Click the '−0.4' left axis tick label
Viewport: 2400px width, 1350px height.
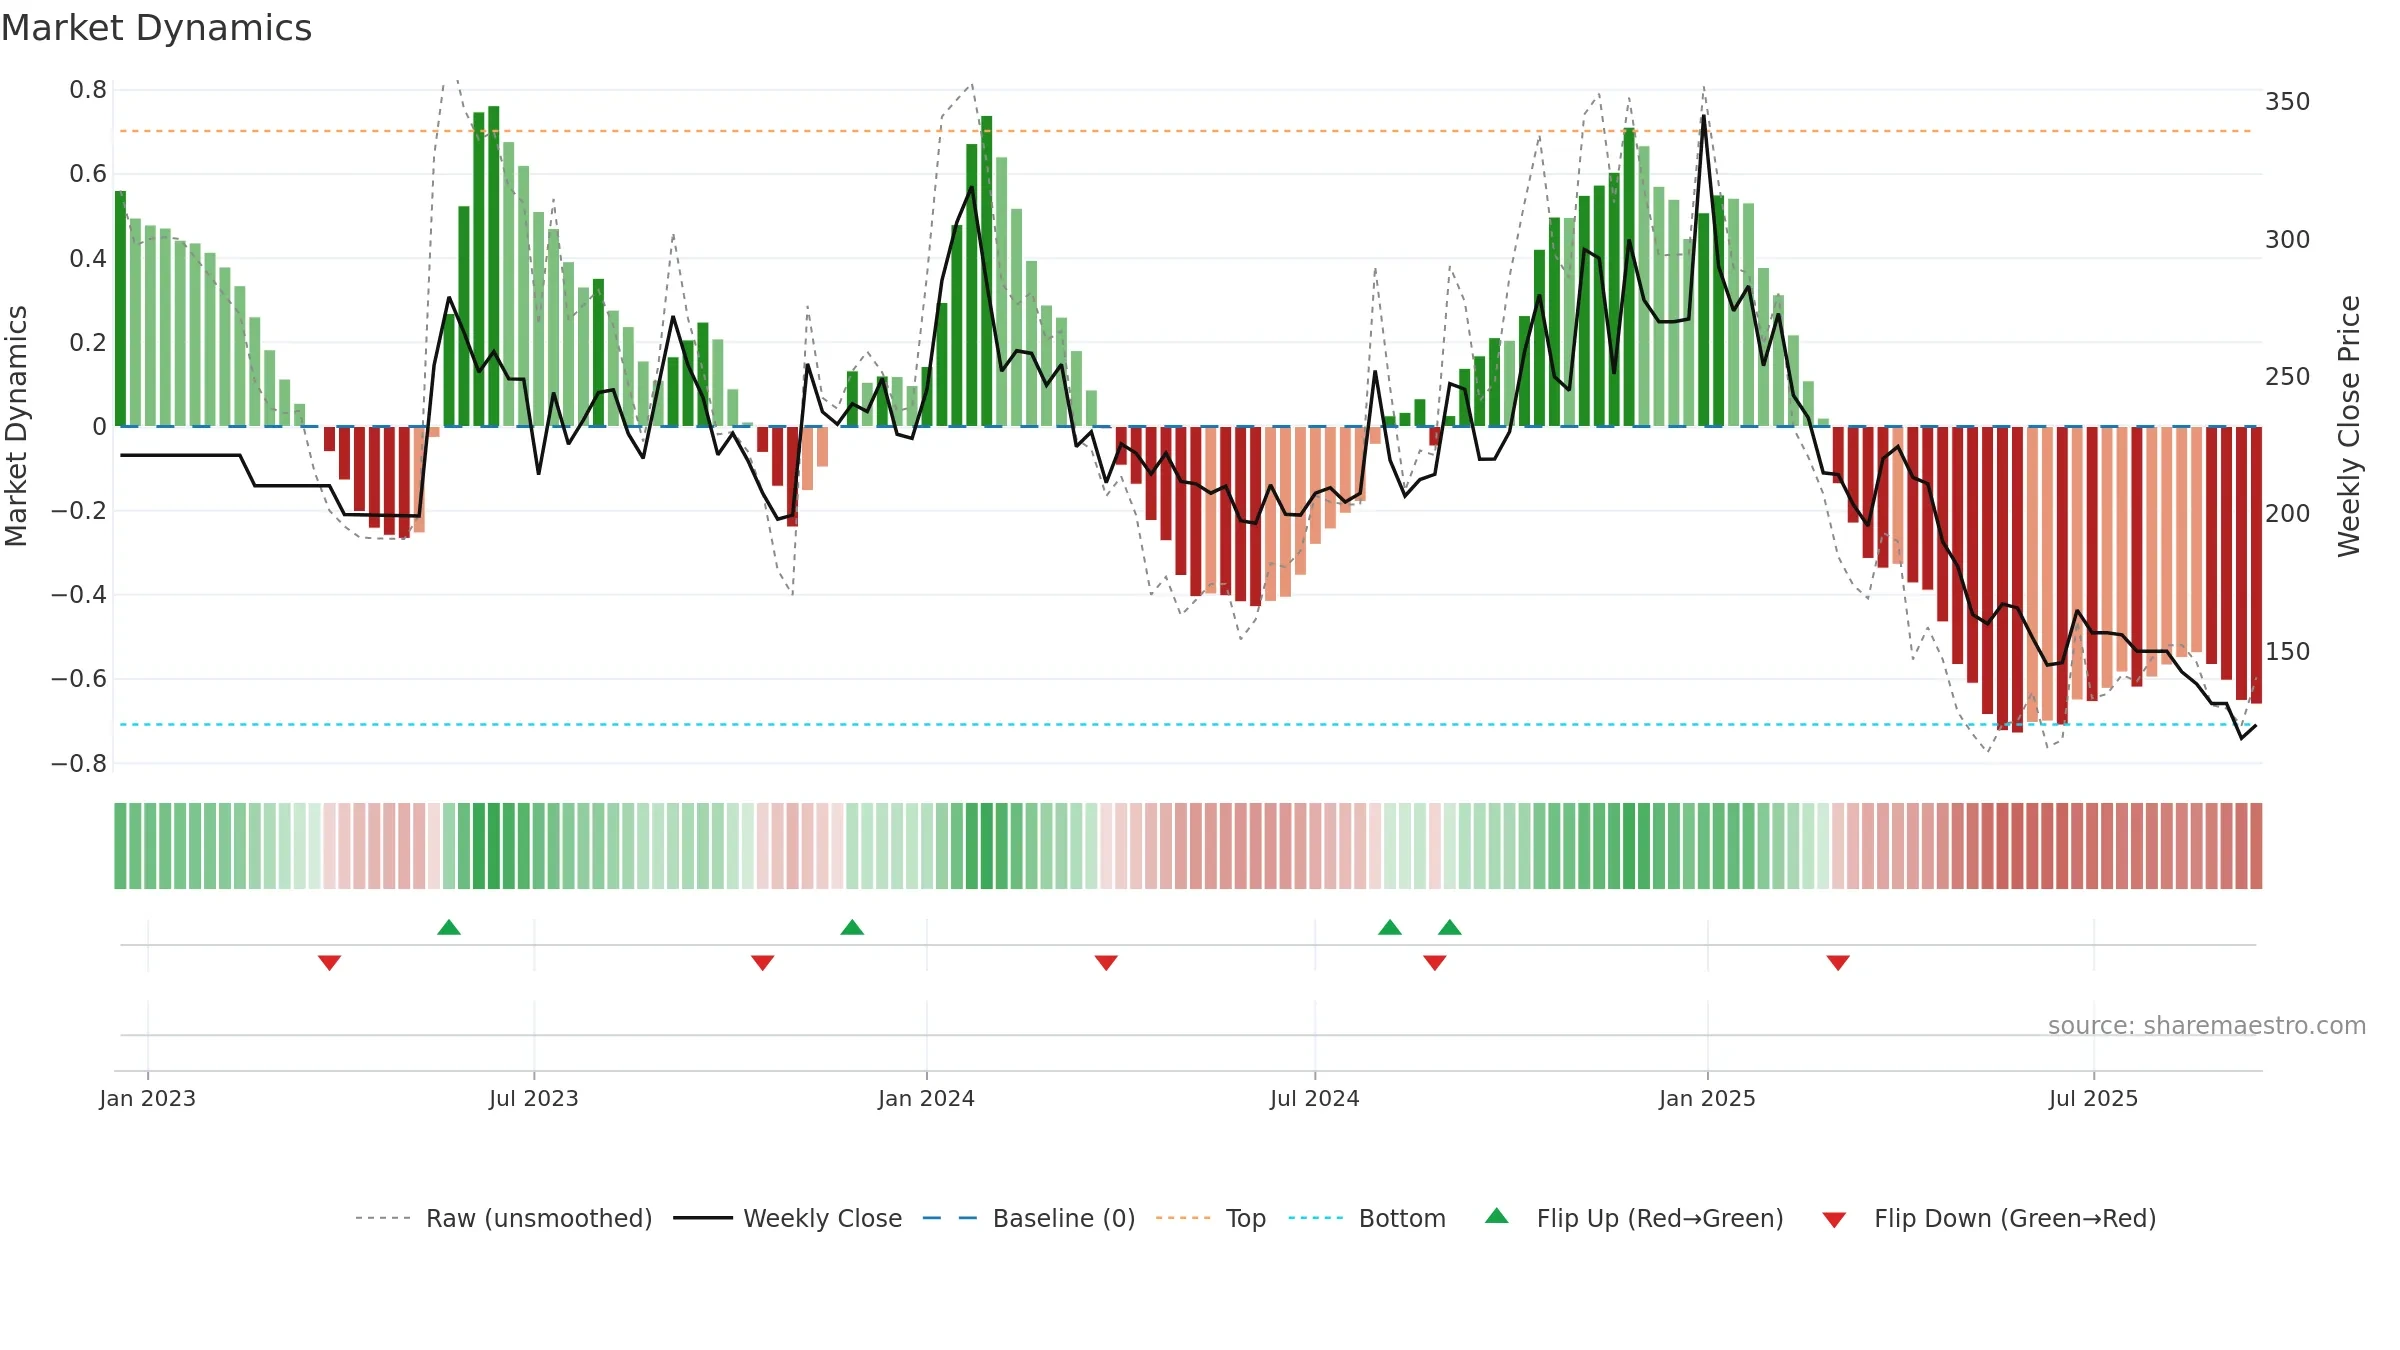click(x=79, y=595)
